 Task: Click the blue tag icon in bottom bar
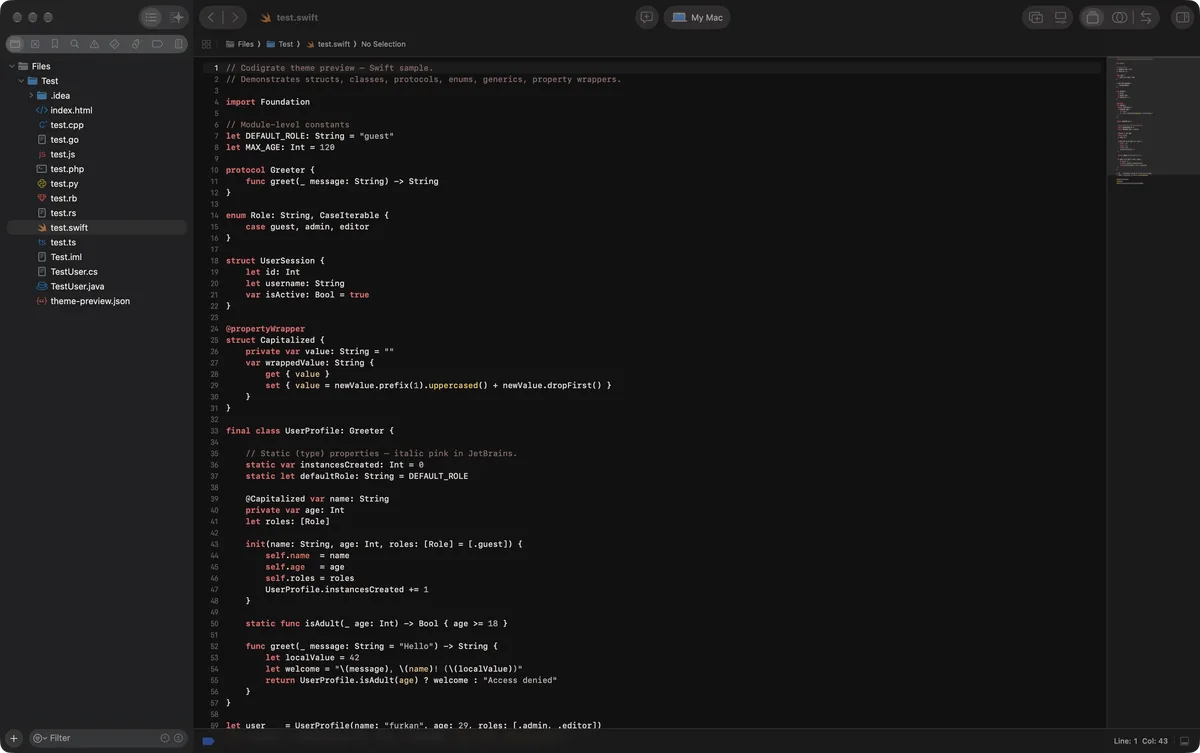(208, 741)
